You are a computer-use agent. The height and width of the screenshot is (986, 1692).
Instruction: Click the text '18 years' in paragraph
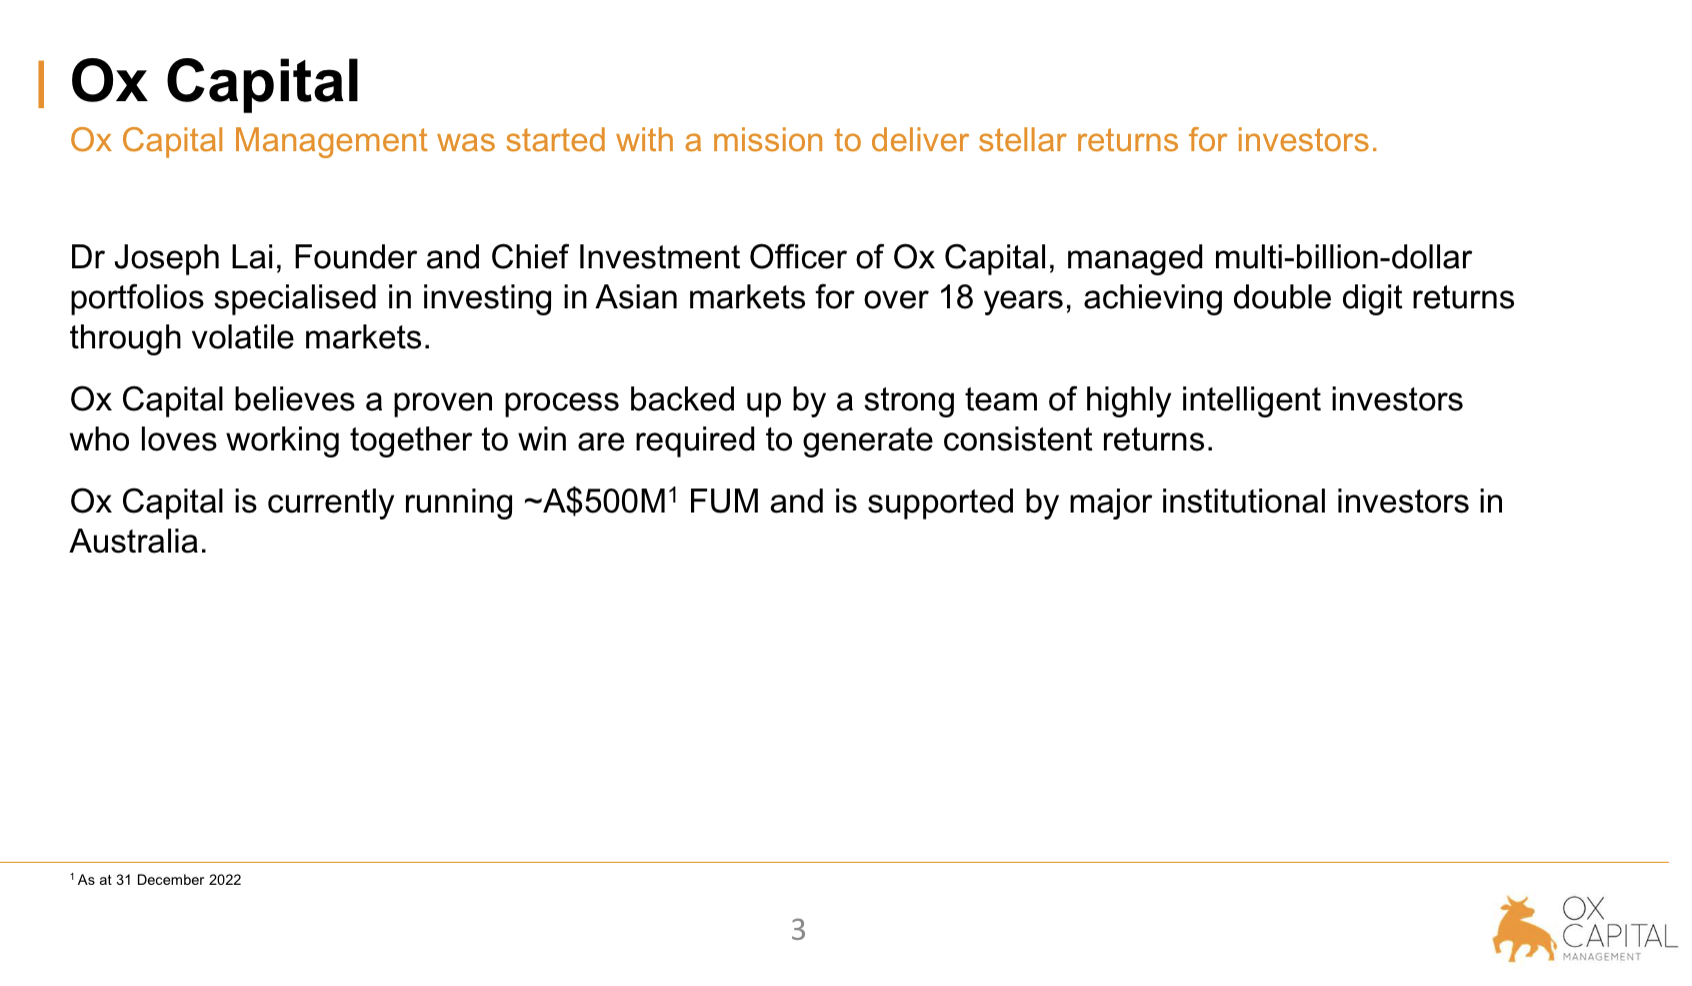(1004, 298)
